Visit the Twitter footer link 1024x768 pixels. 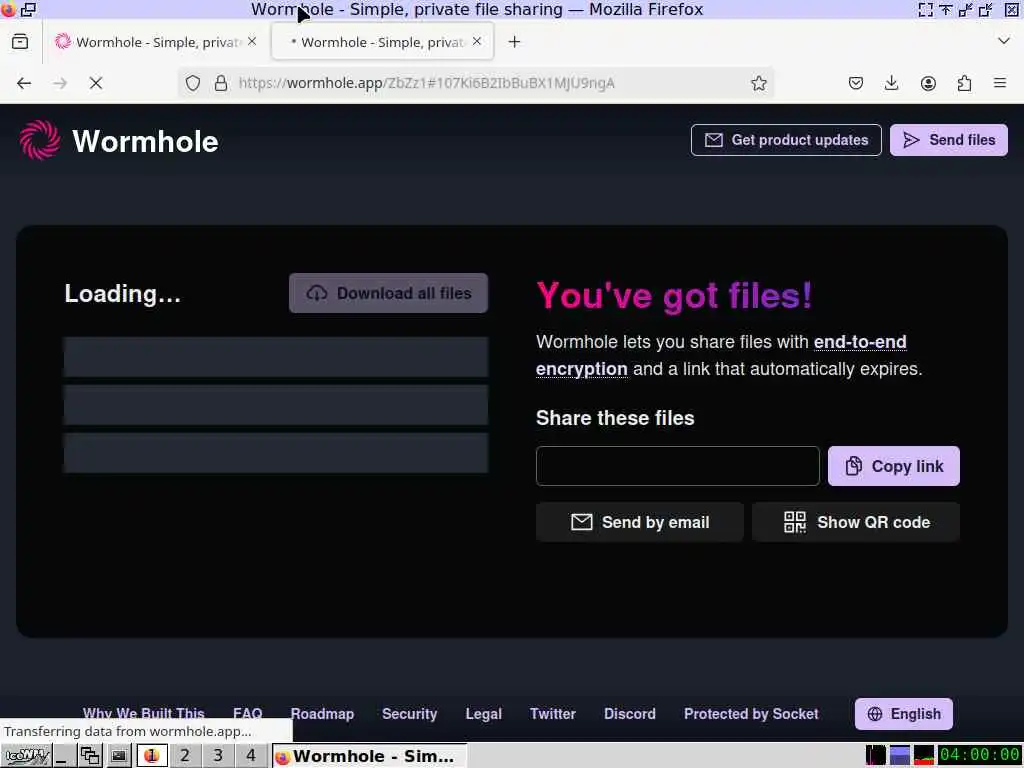(552, 714)
